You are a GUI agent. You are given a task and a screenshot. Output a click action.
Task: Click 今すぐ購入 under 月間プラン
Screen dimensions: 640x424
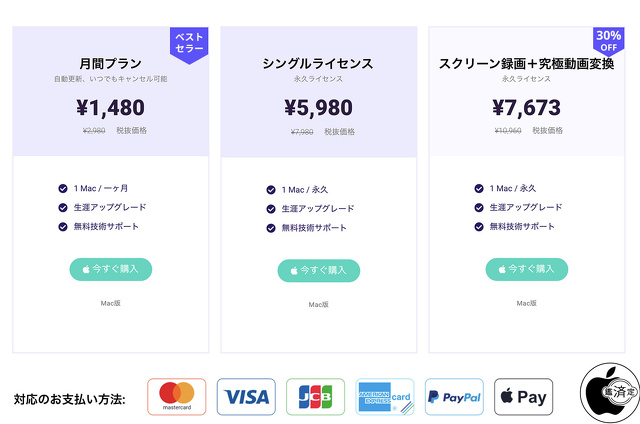111,269
